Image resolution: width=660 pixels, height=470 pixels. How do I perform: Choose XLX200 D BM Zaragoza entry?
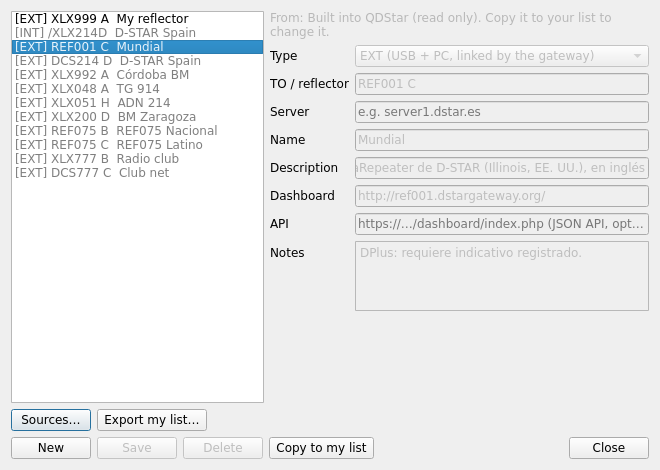[x=137, y=117]
